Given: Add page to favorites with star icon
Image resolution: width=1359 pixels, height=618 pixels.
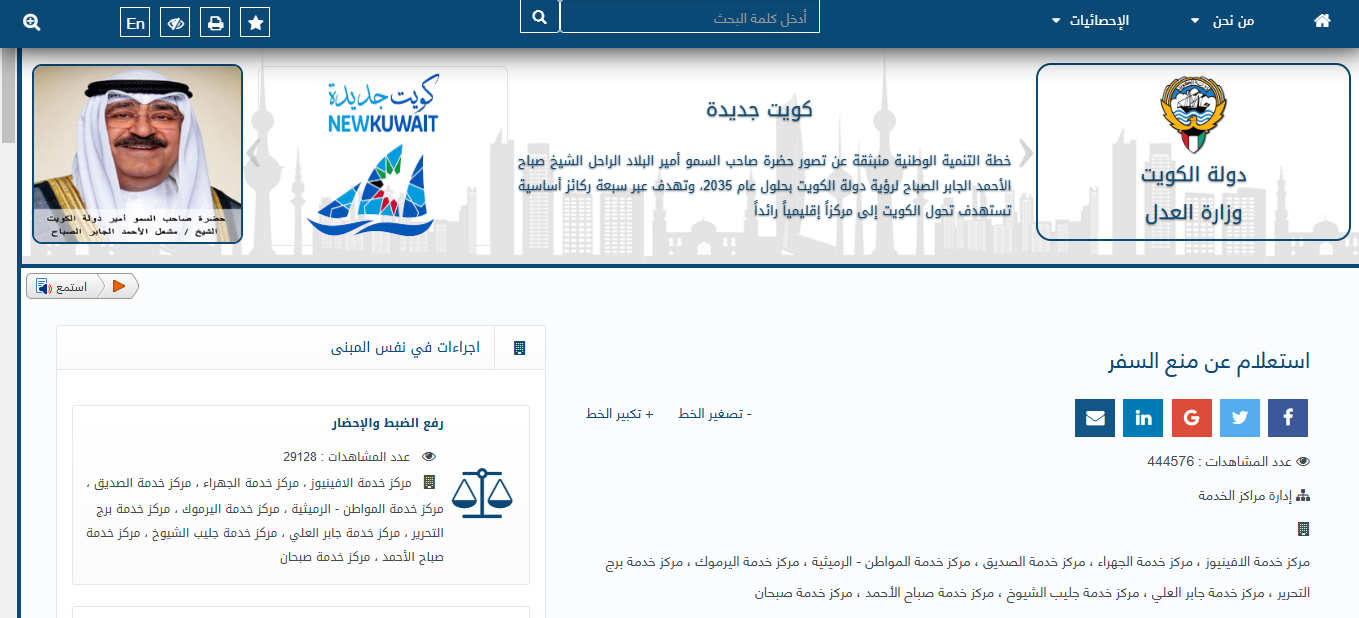Looking at the screenshot, I should 255,23.
